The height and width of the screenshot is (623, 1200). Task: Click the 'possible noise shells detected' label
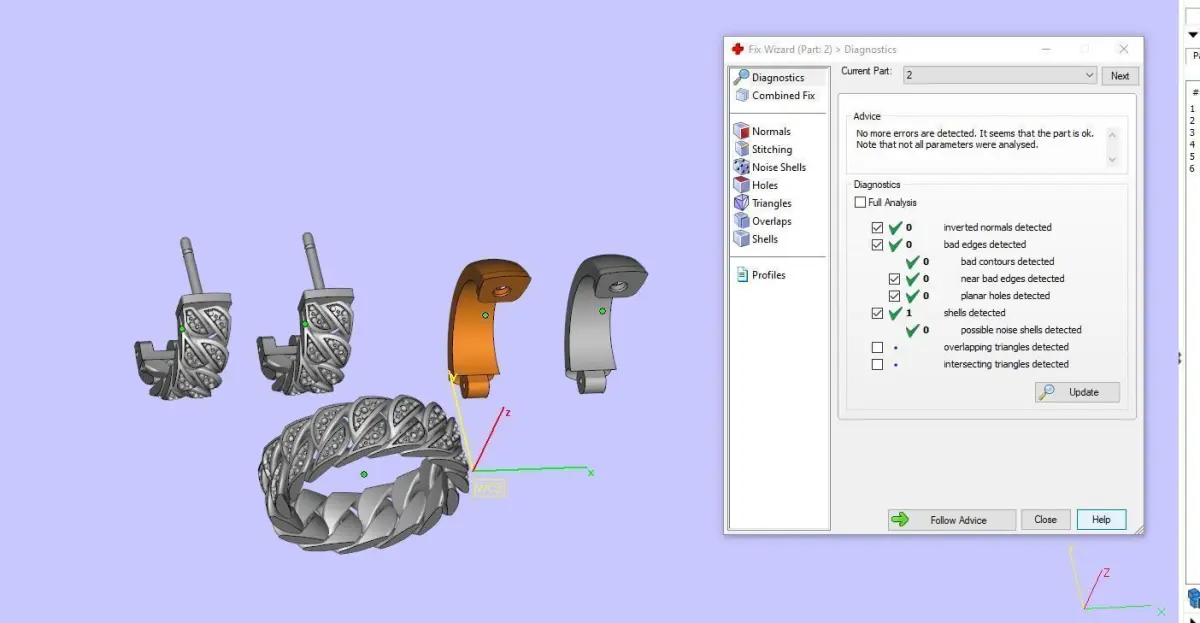point(1021,330)
